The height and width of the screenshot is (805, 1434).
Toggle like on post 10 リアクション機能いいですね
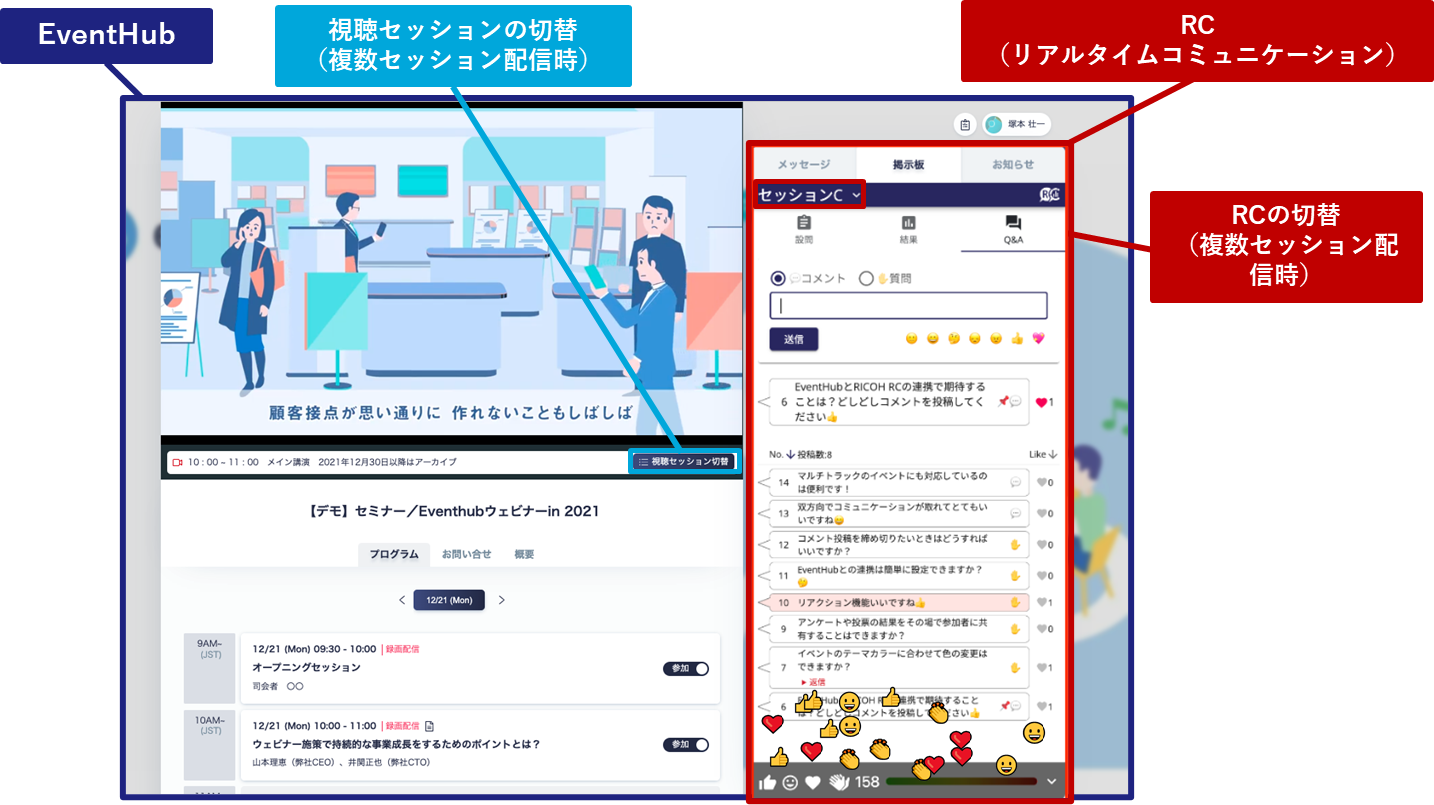pos(1041,603)
